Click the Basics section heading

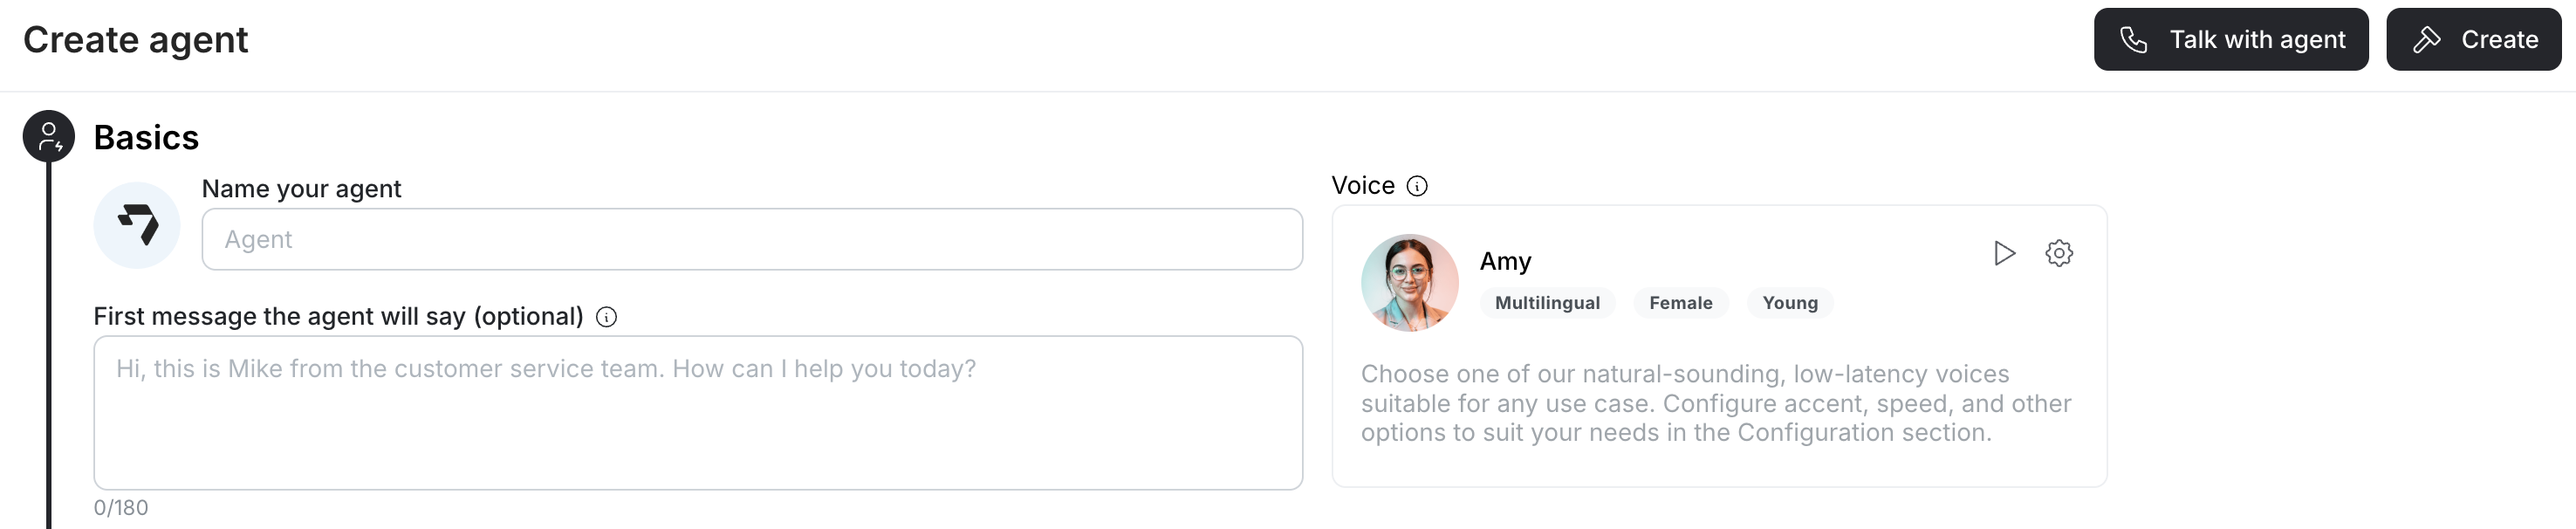146,138
